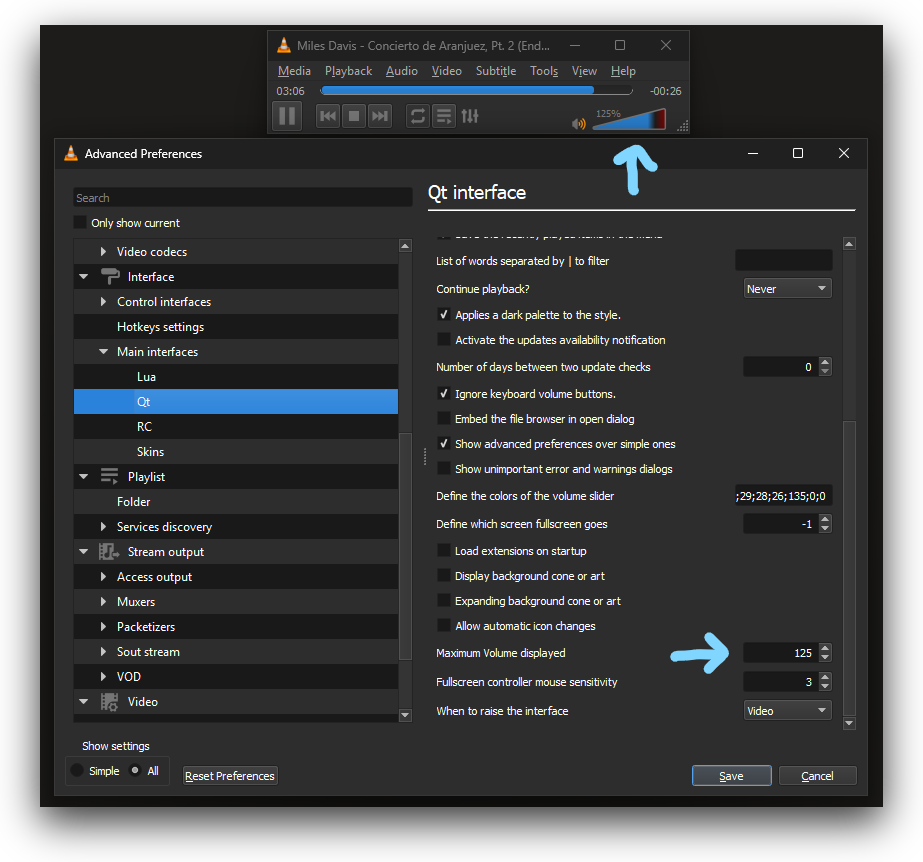The height and width of the screenshot is (862, 923).
Task: Click the previous track button in VLC player
Action: [x=328, y=116]
